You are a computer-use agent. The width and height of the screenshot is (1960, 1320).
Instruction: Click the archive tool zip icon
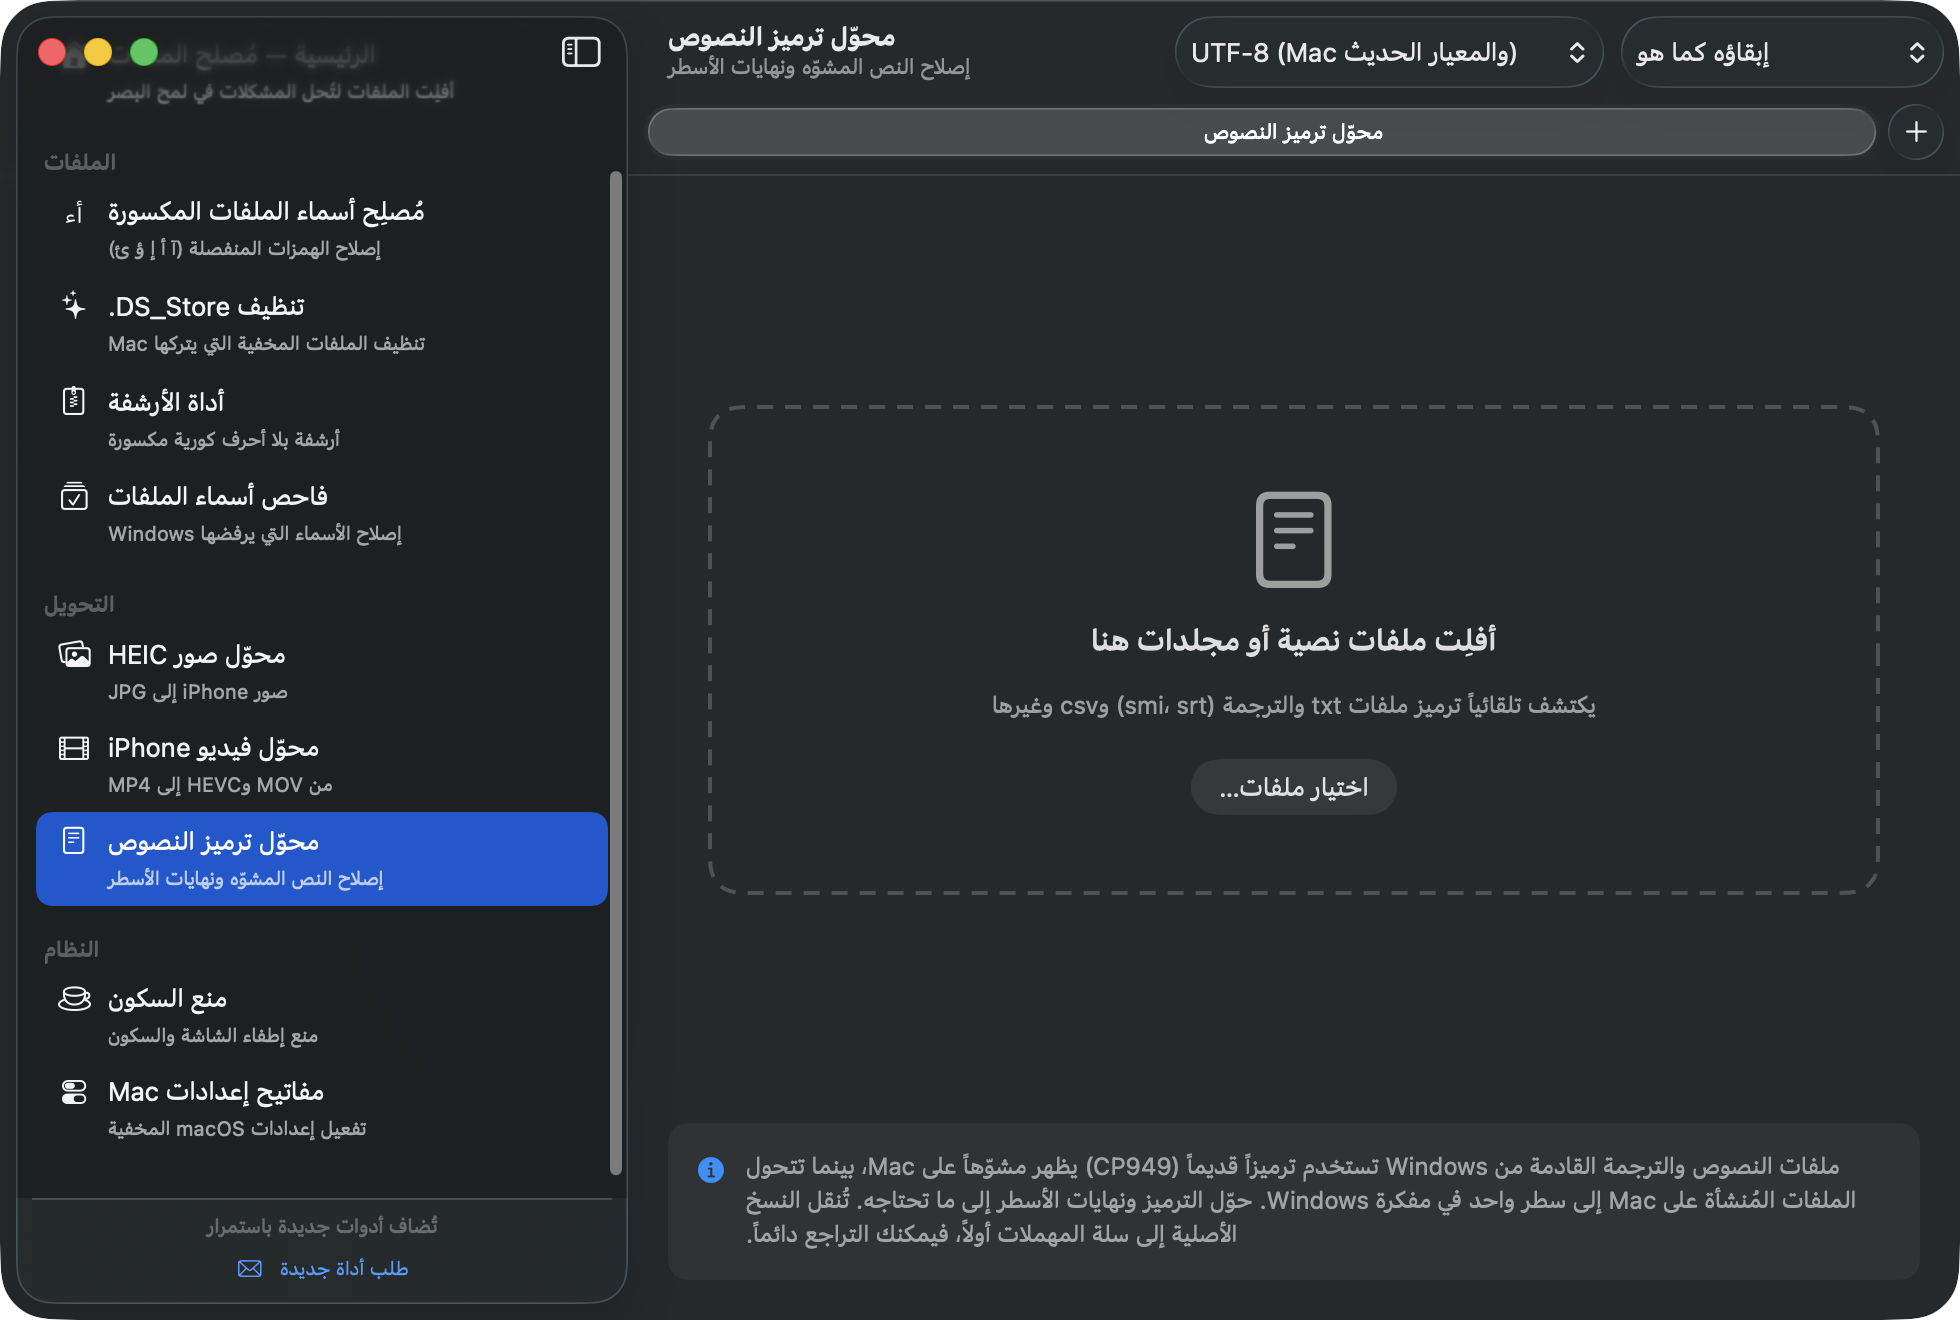click(74, 401)
